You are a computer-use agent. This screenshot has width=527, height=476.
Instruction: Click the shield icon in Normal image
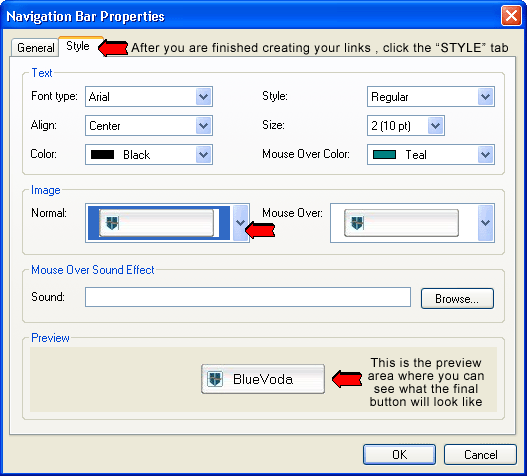(x=112, y=223)
